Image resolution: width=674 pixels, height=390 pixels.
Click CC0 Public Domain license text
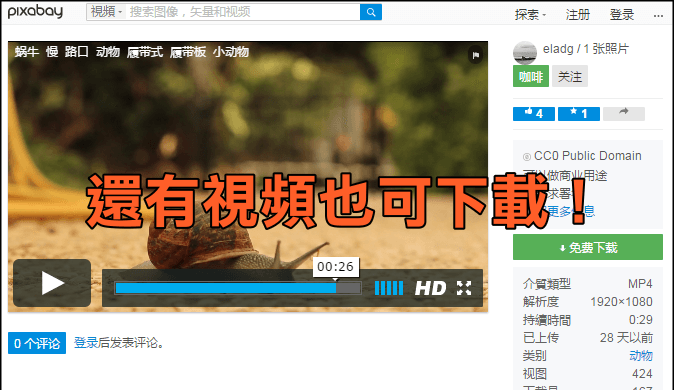point(588,156)
